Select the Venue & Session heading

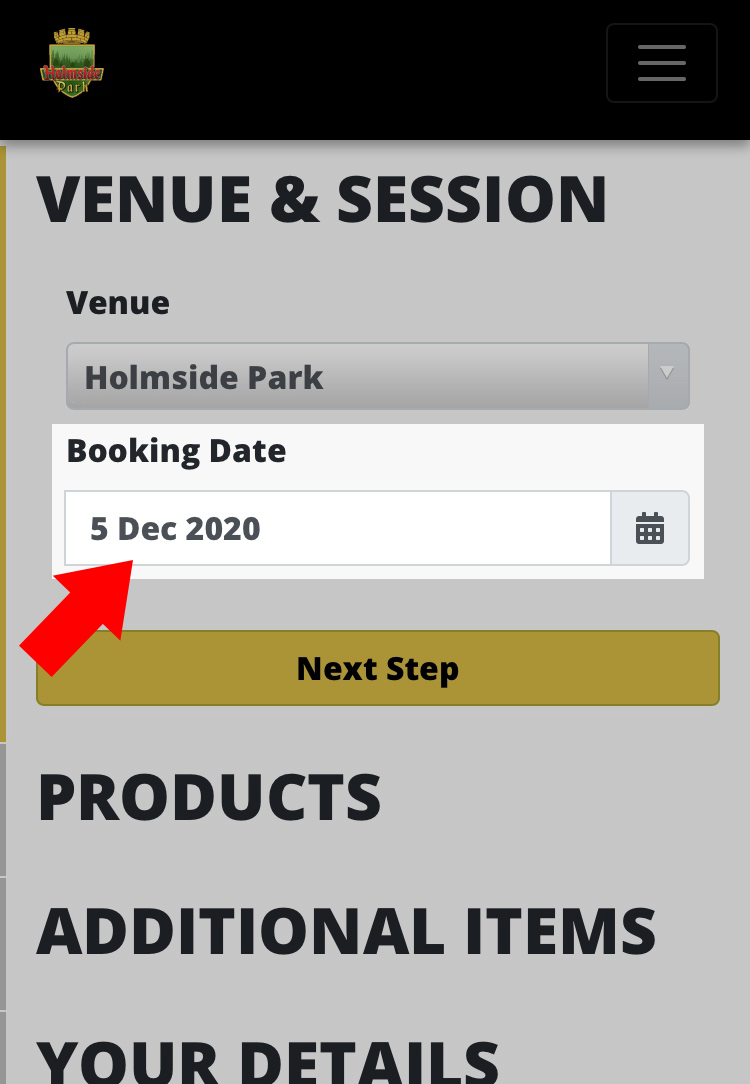point(322,200)
